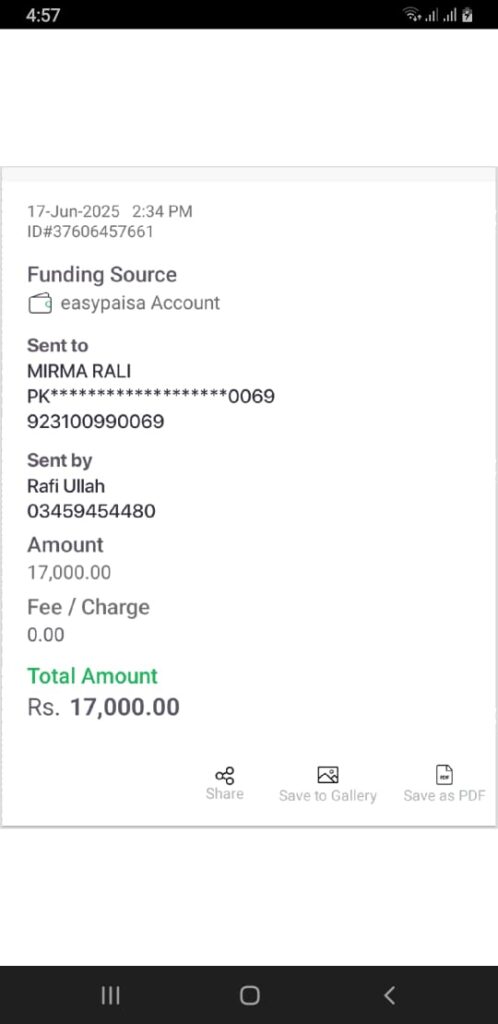Open recent apps from navigation bar
This screenshot has height=1024, width=498.
(111, 995)
